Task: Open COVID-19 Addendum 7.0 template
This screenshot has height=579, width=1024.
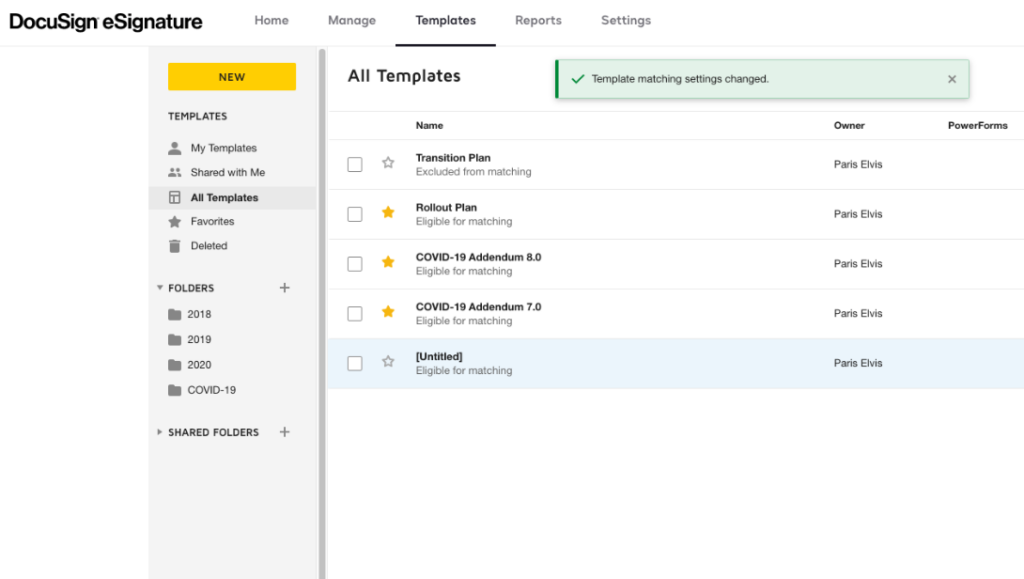Action: 478,306
